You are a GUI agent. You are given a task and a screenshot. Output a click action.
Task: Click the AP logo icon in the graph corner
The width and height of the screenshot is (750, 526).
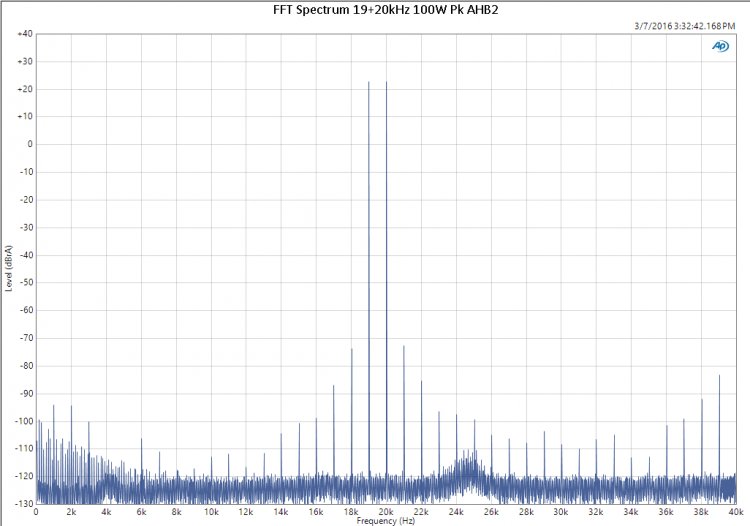[720, 46]
